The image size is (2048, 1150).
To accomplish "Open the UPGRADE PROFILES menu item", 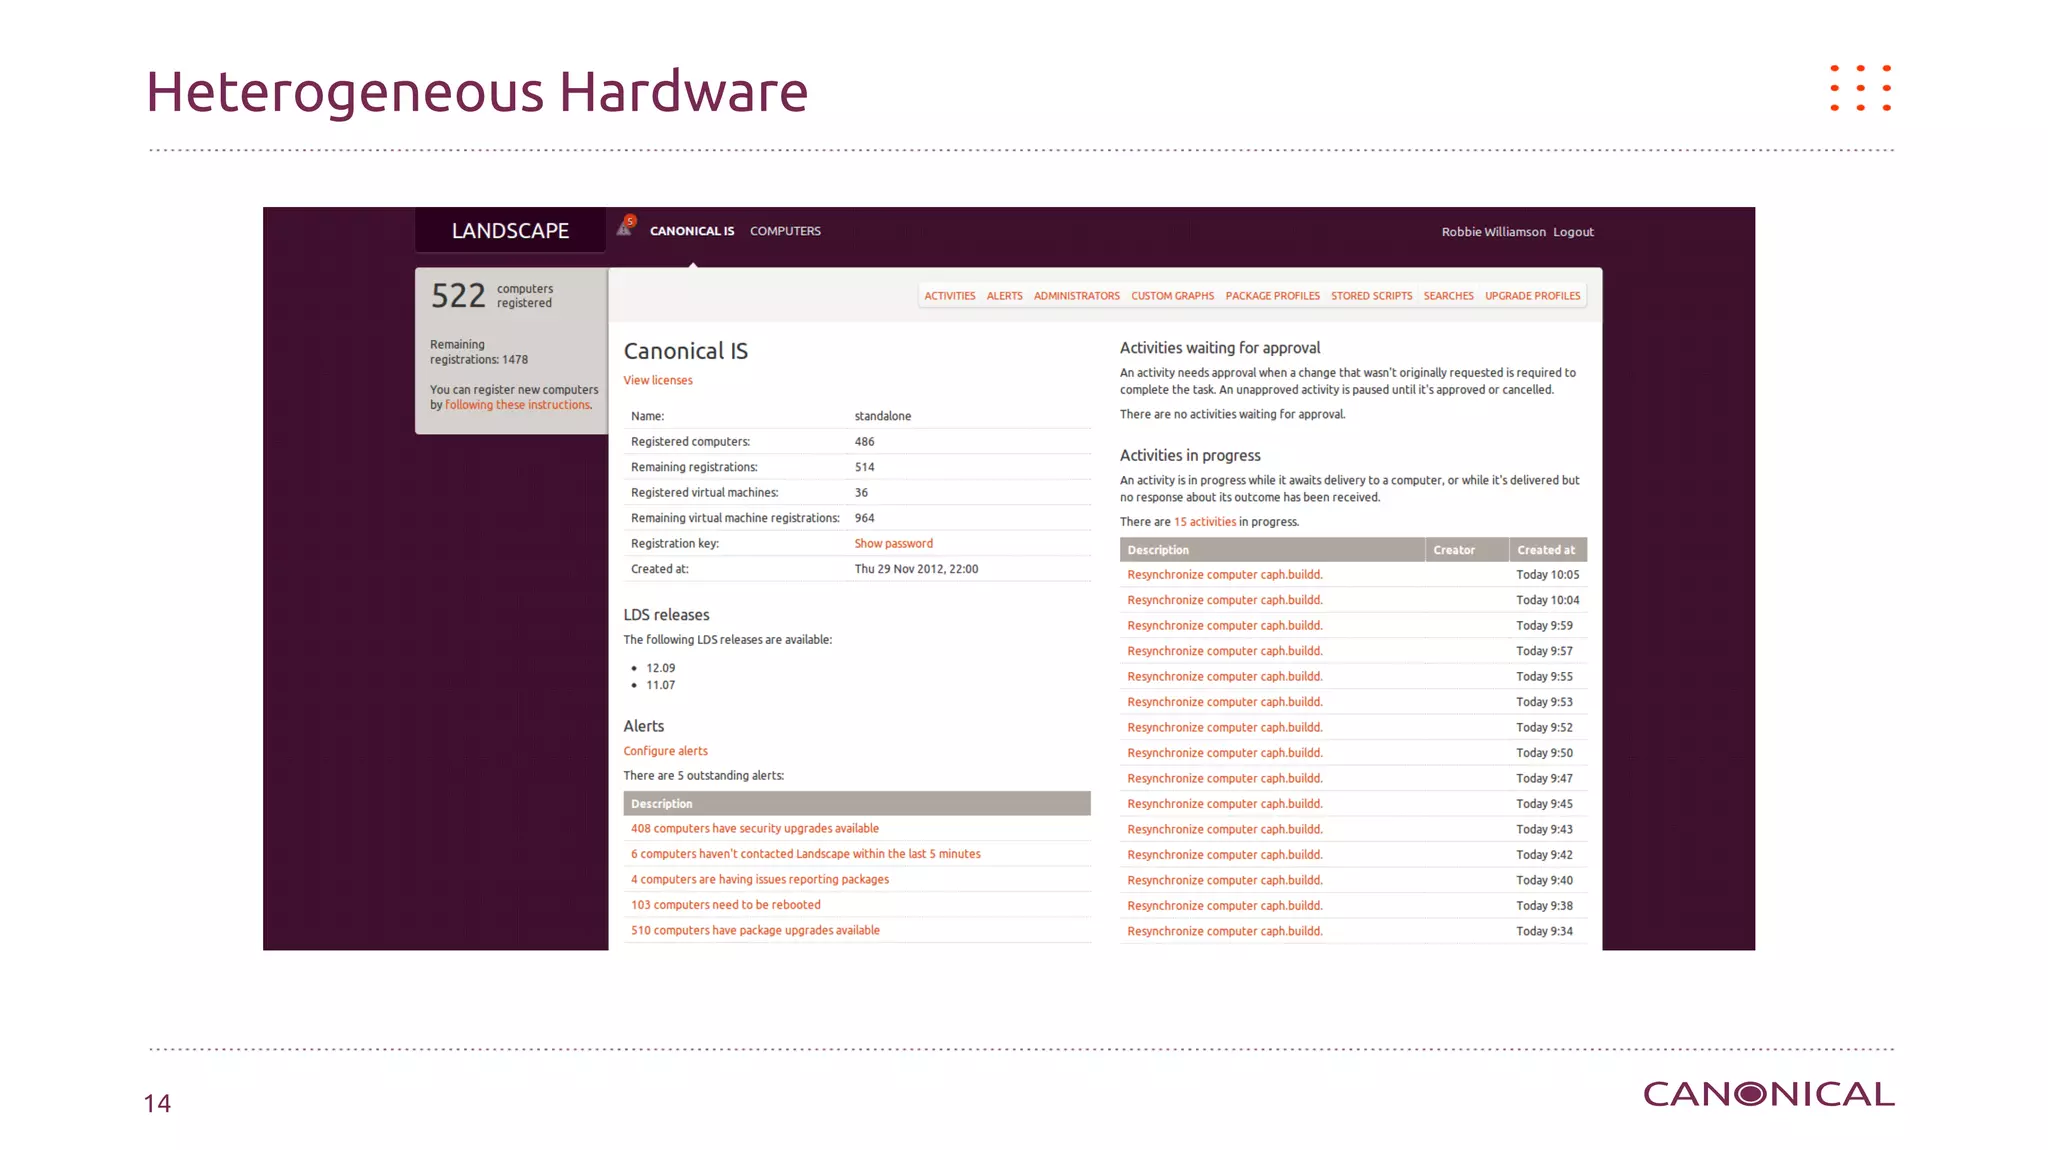I will 1532,296.
